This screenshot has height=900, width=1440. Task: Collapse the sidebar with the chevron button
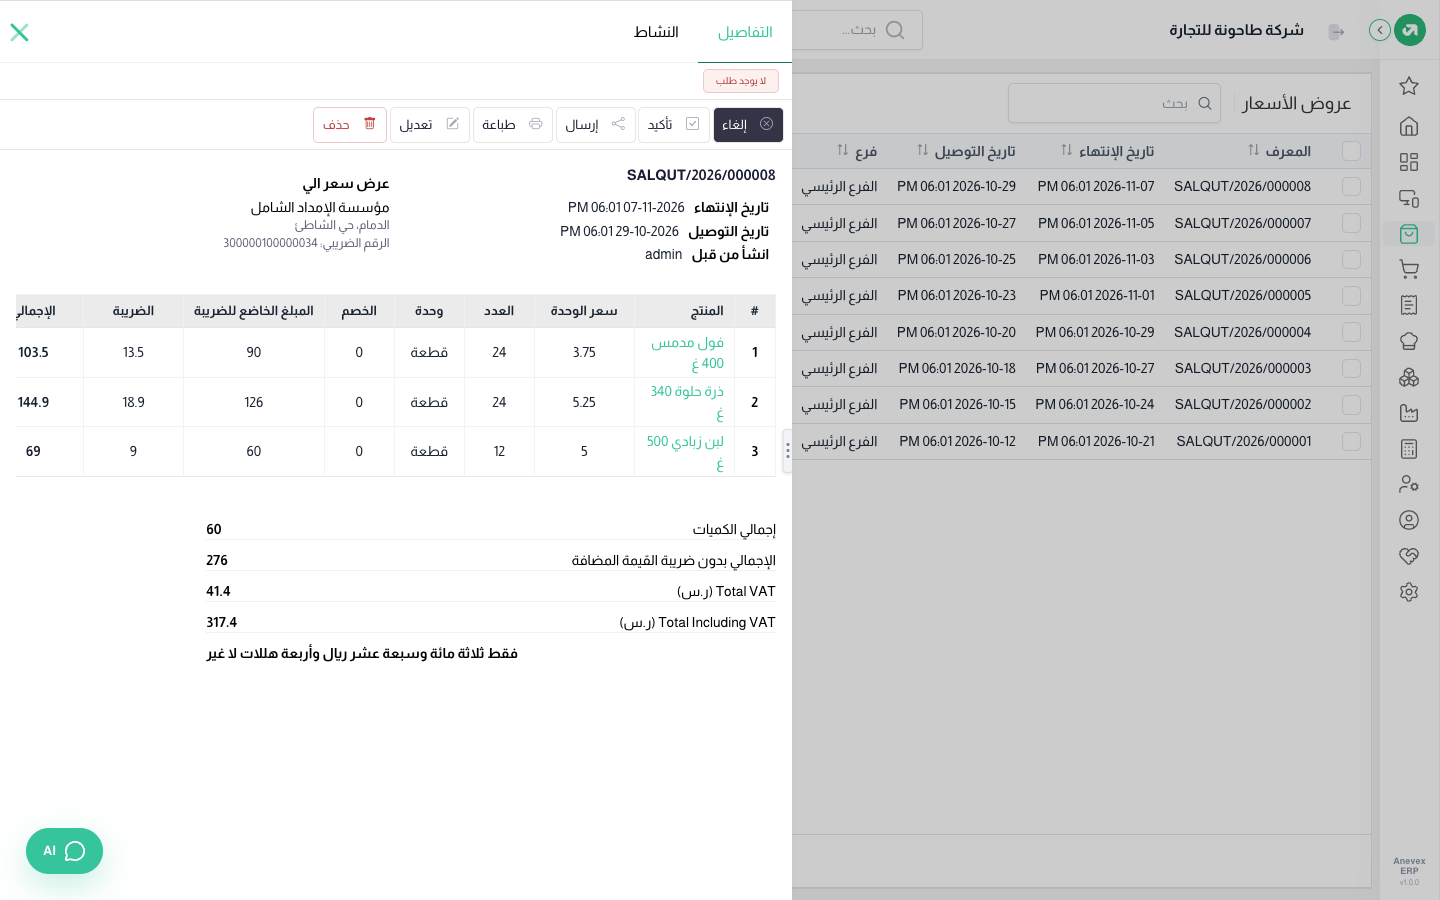[1380, 30]
